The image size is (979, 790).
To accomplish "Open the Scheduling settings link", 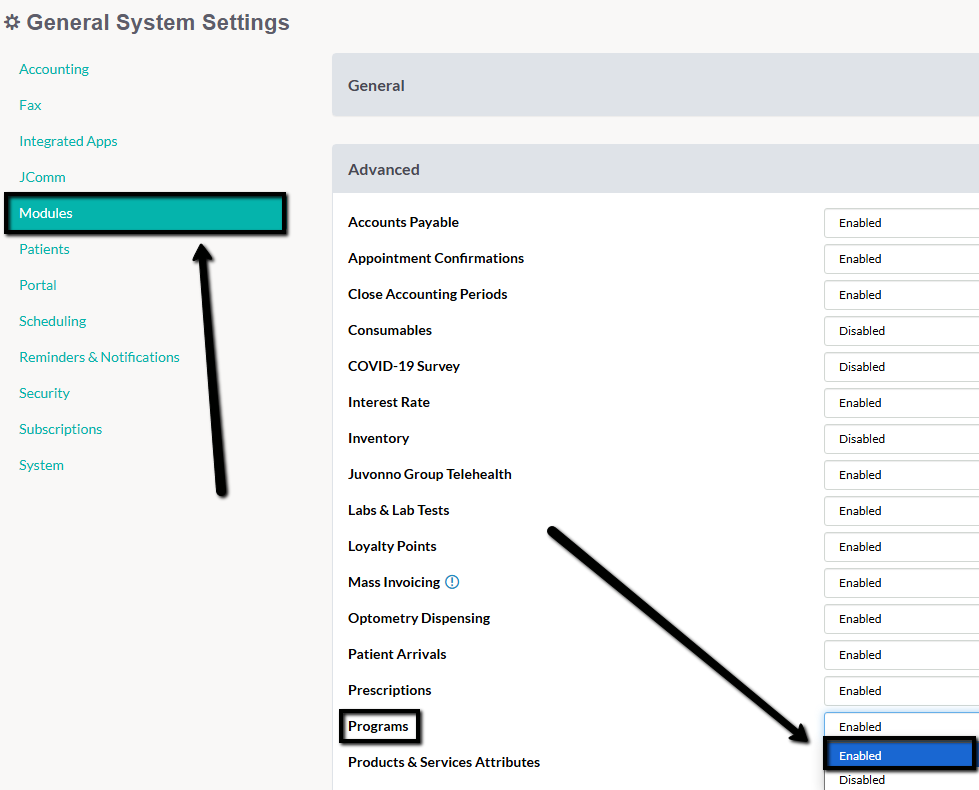I will 52,321.
